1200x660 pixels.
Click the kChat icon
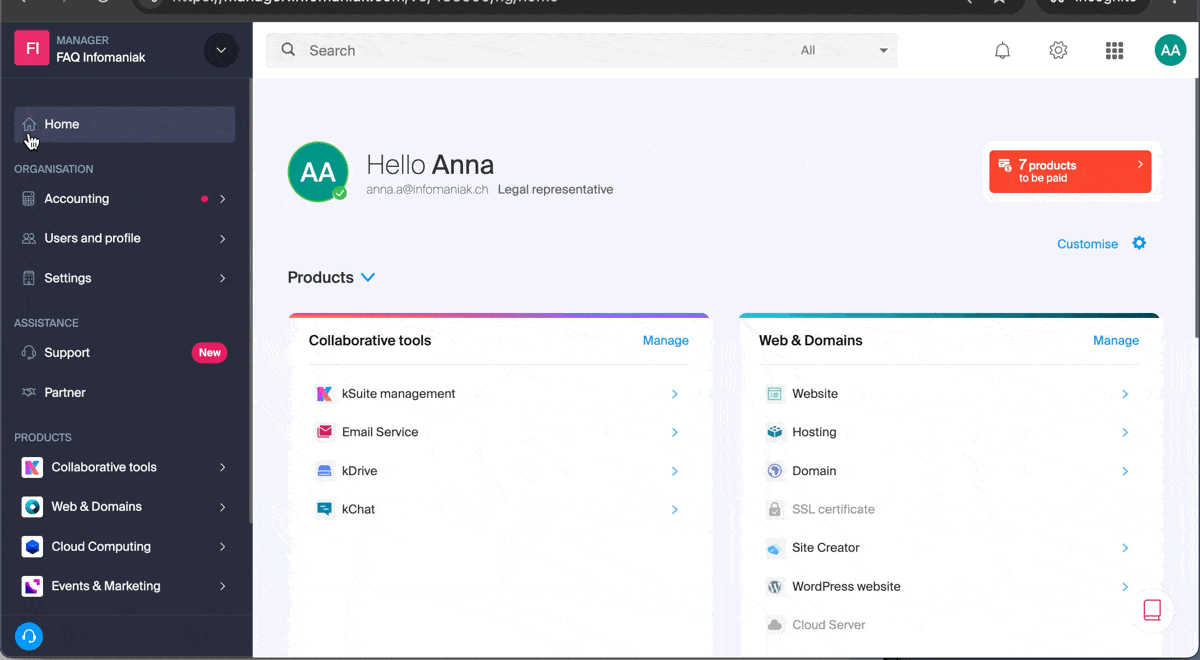[x=324, y=509]
